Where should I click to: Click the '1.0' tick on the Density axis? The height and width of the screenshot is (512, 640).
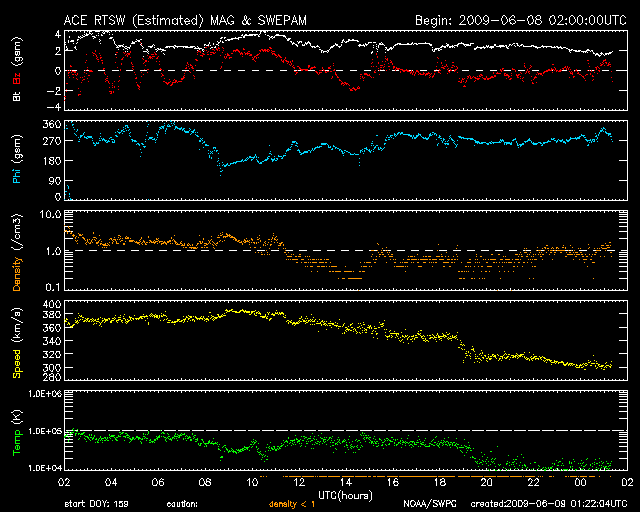(53, 251)
